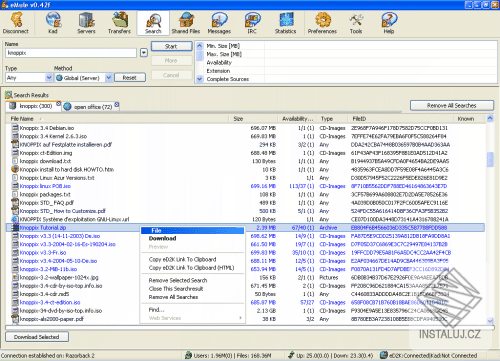The height and width of the screenshot is (361, 500).
Task: Sort by the File Name column header
Action: 117,119
